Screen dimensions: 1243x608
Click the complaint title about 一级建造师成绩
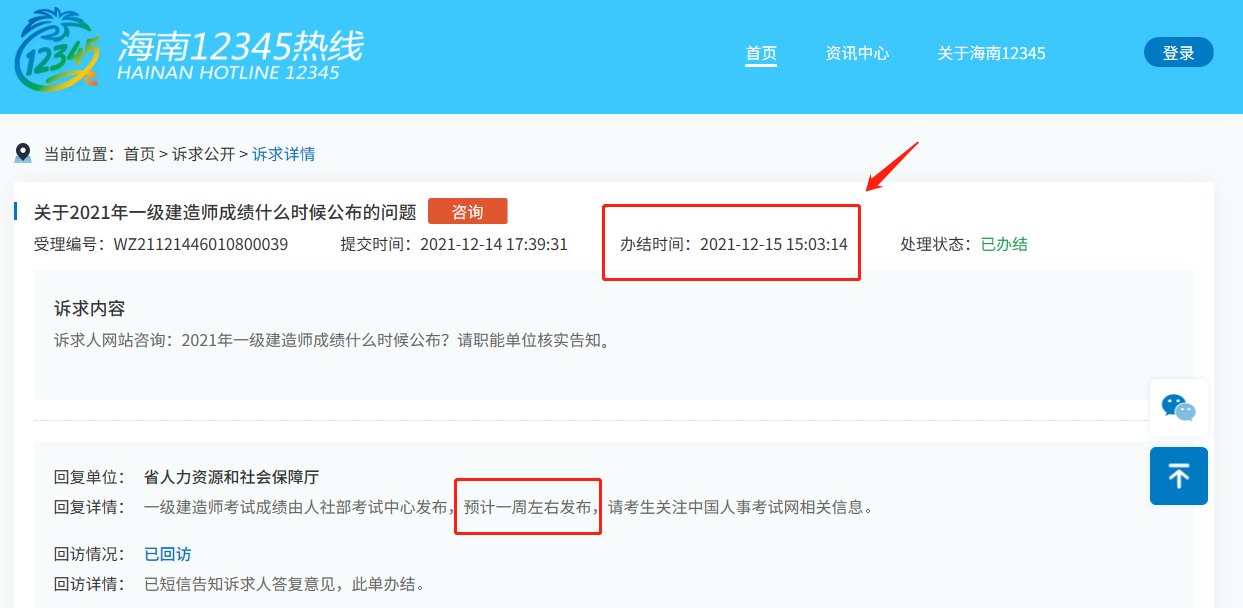tap(225, 212)
